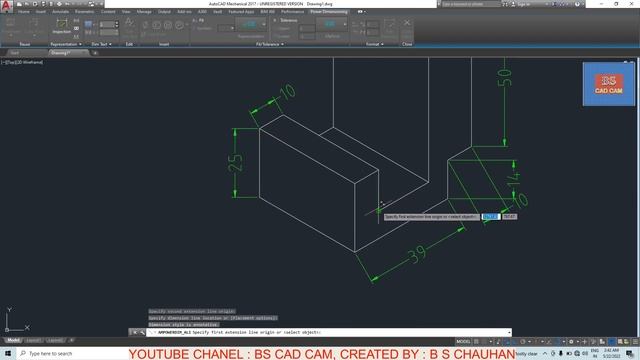Close the command line window icon
The height and width of the screenshot is (360, 640).
[x=135, y=333]
